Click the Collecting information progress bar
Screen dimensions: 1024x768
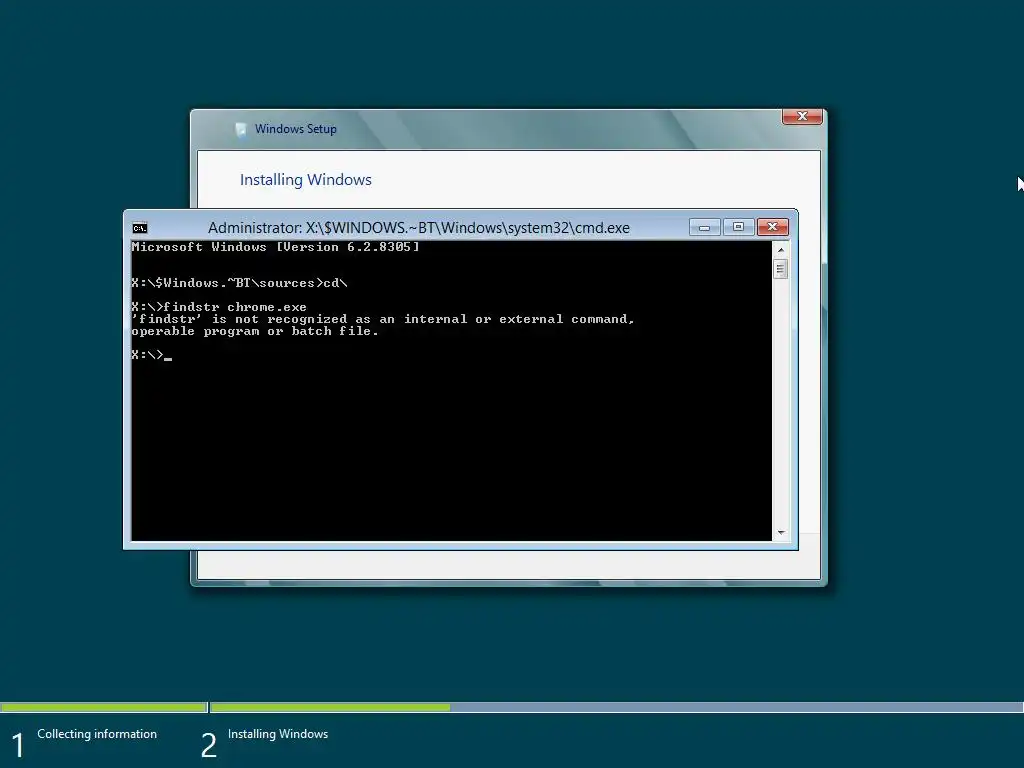[x=104, y=707]
